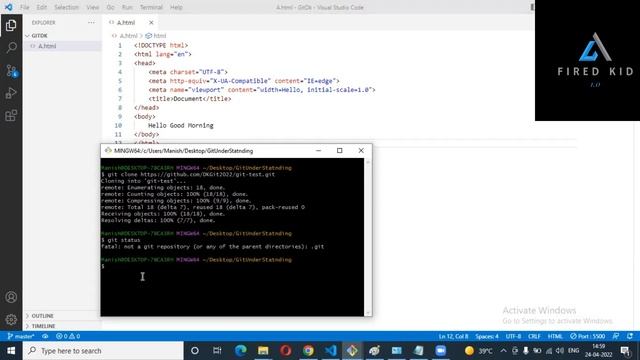Click the DOCTYPE line in the editor

pyautogui.click(x=161, y=45)
